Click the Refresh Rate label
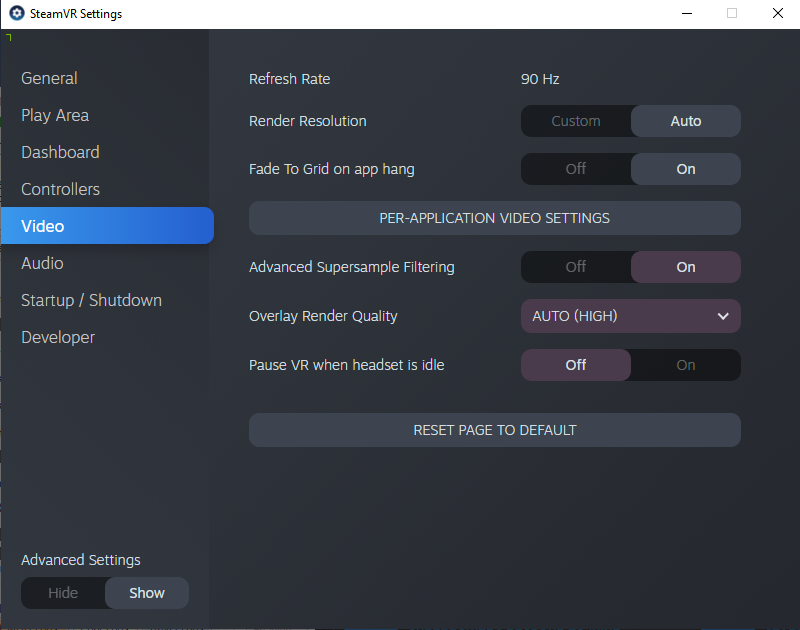Image resolution: width=800 pixels, height=630 pixels. click(289, 79)
